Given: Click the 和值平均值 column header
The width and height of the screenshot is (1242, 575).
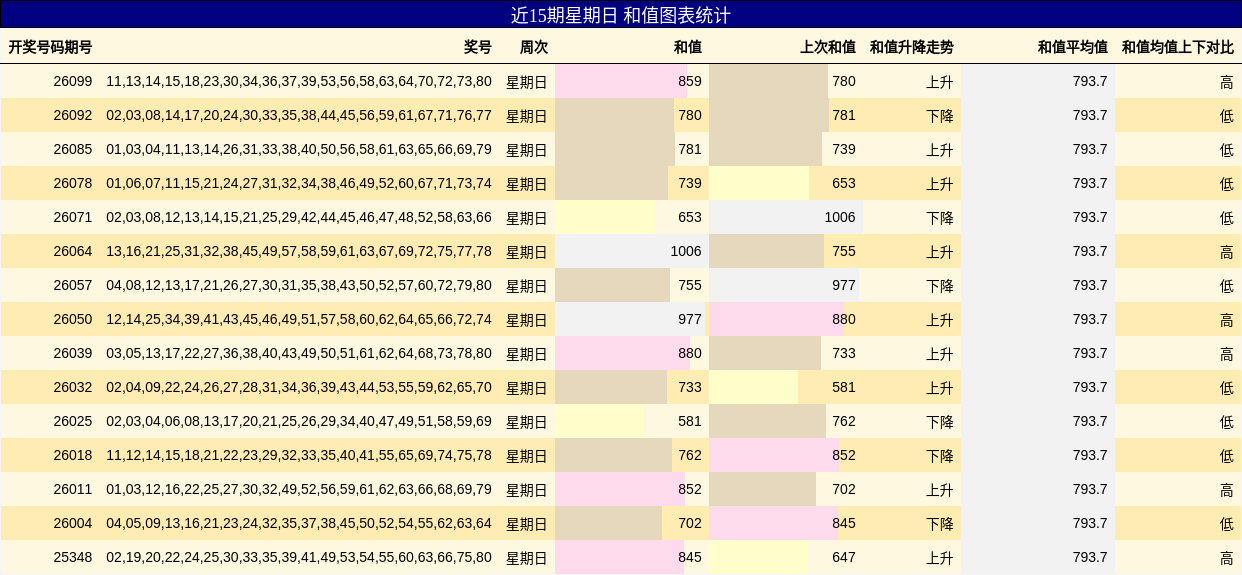Looking at the screenshot, I should click(x=1073, y=47).
